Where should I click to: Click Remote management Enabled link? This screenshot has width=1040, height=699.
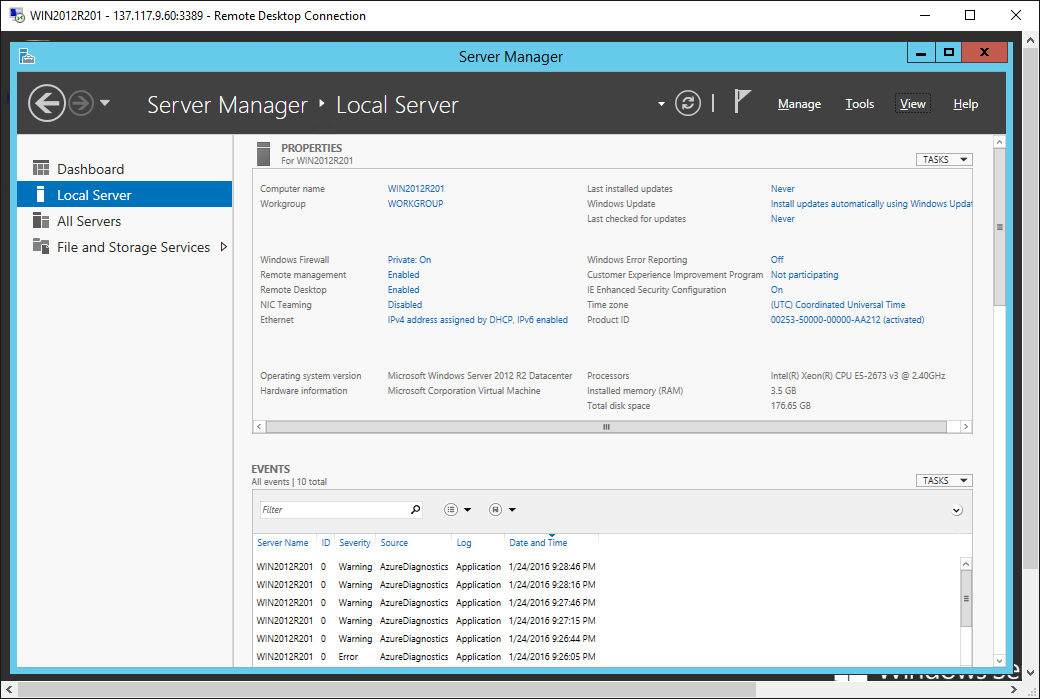[403, 275]
